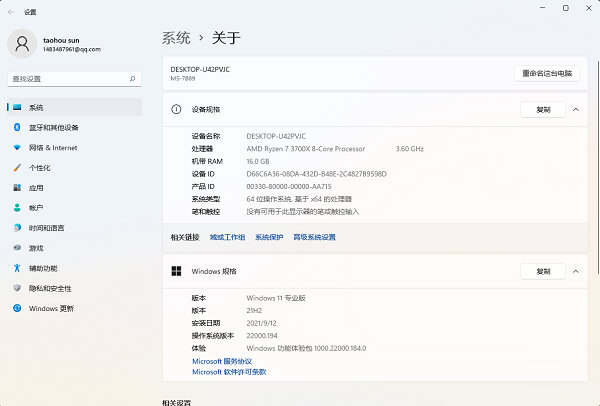Click the accessibility figure icon
Viewport: 600px width, 406px height.
click(x=17, y=268)
